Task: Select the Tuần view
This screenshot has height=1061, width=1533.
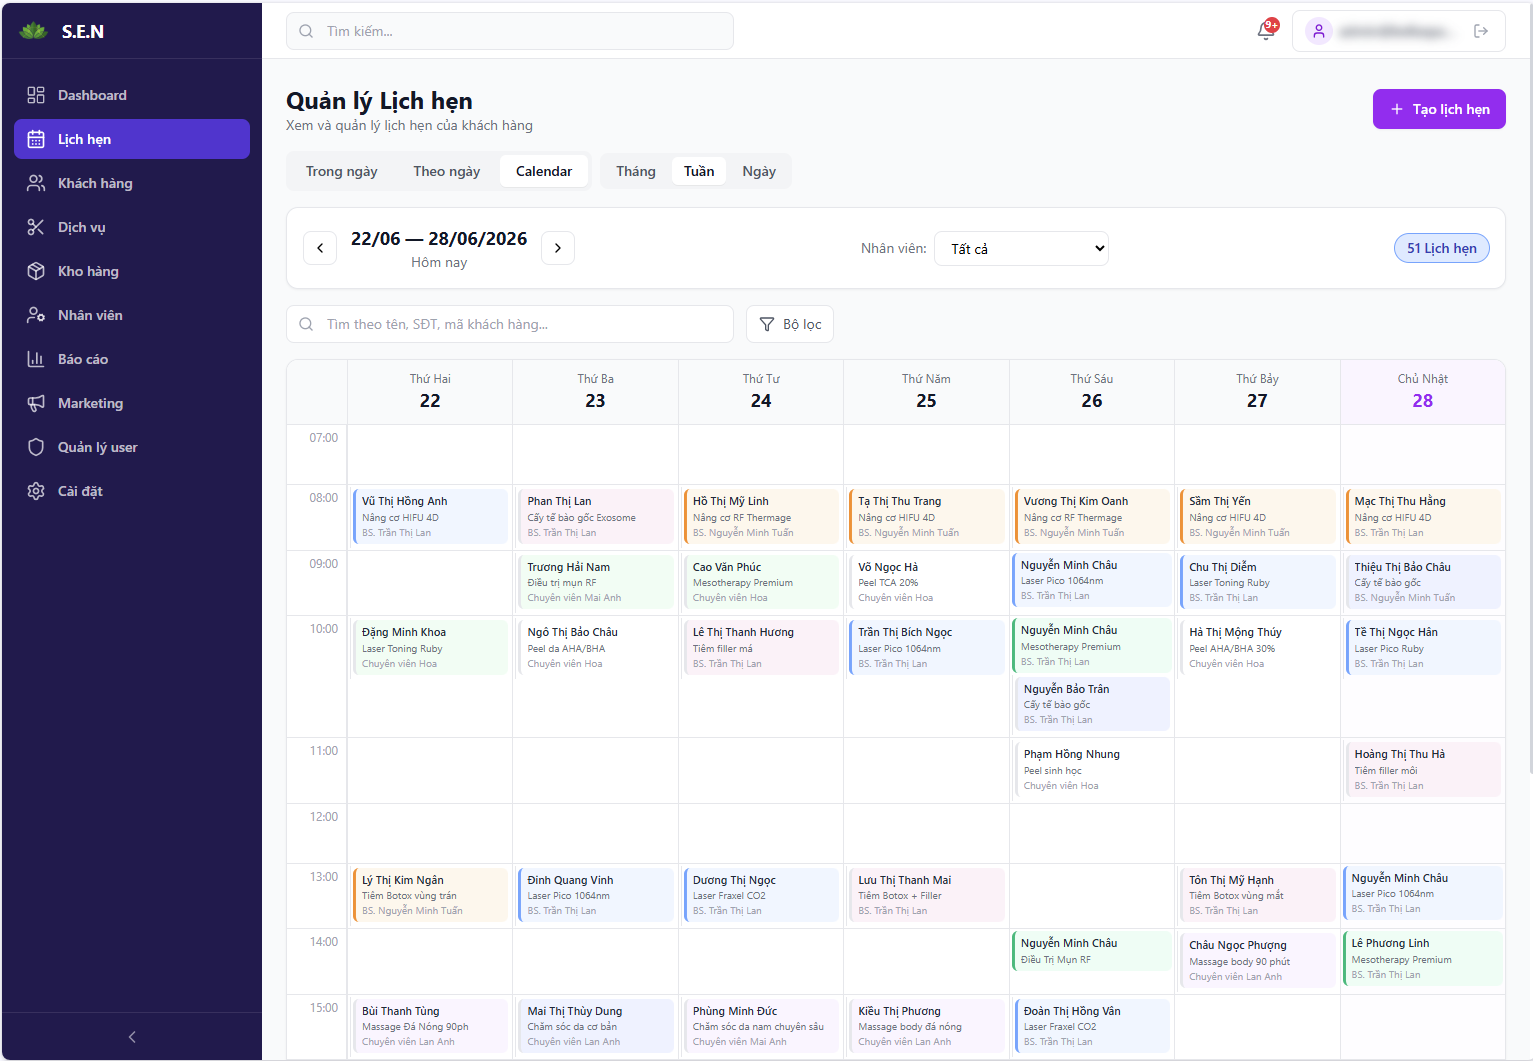Action: tap(699, 171)
